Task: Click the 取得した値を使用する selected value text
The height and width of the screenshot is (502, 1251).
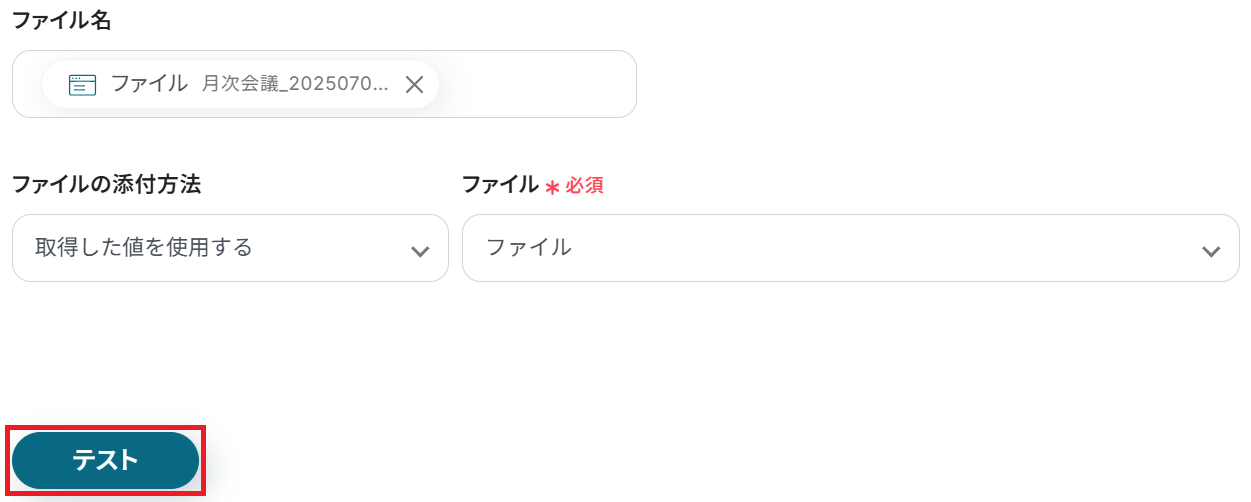Action: [143, 247]
